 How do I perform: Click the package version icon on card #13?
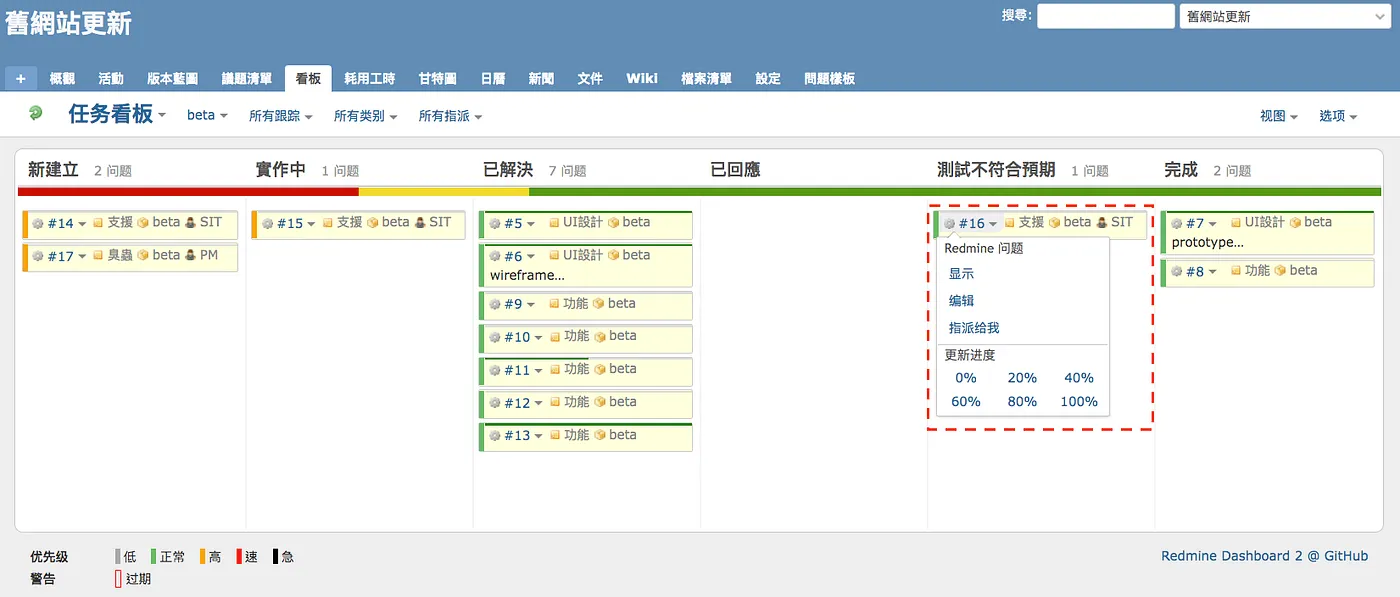click(x=600, y=435)
